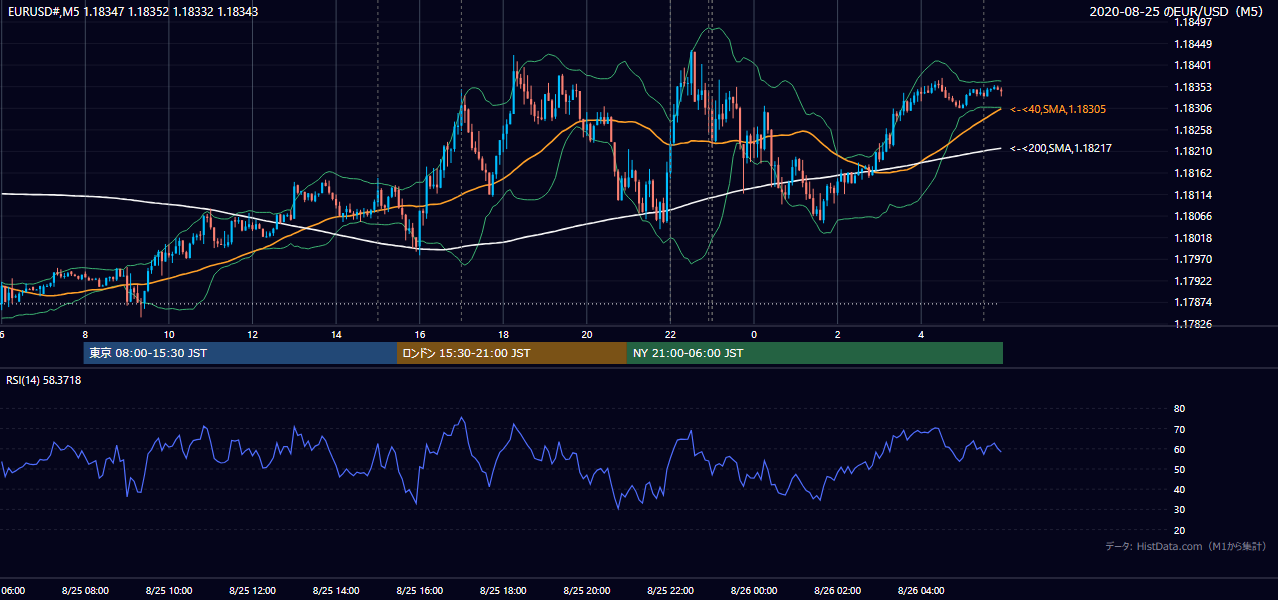1278x600 pixels.
Task: Click price level 1.18114 on the axis
Action: click(x=1193, y=195)
